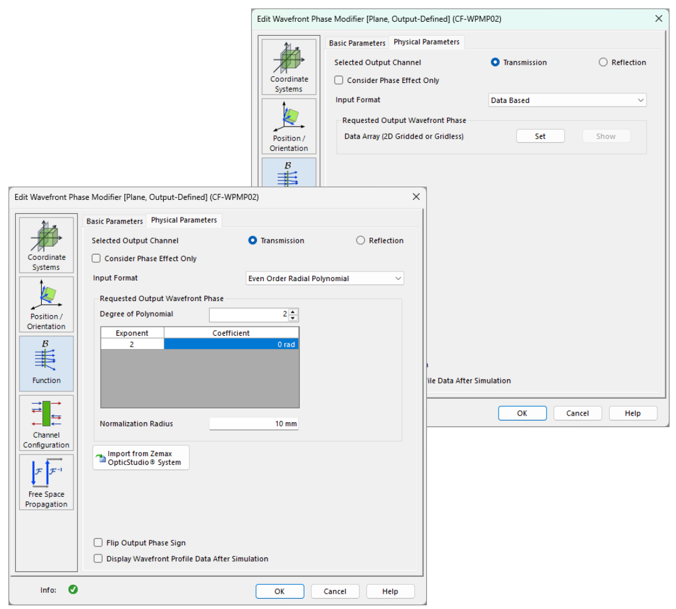
Task: Click Set button for Data Array
Action: (x=540, y=136)
